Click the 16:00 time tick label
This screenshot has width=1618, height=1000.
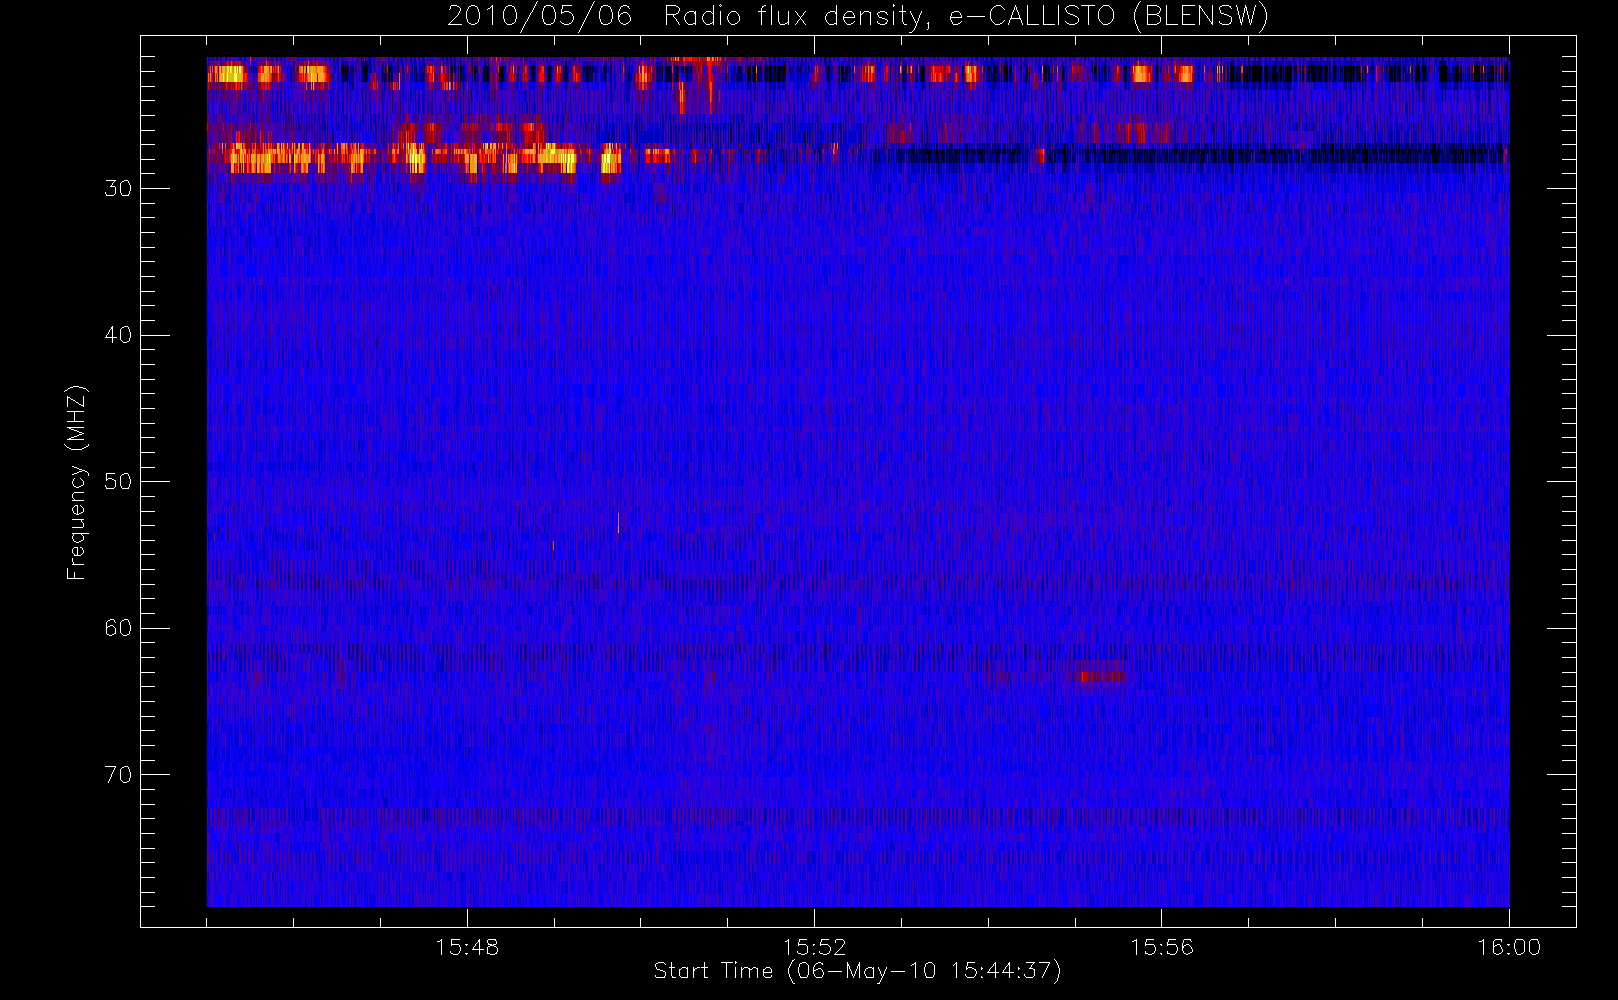click(1509, 947)
